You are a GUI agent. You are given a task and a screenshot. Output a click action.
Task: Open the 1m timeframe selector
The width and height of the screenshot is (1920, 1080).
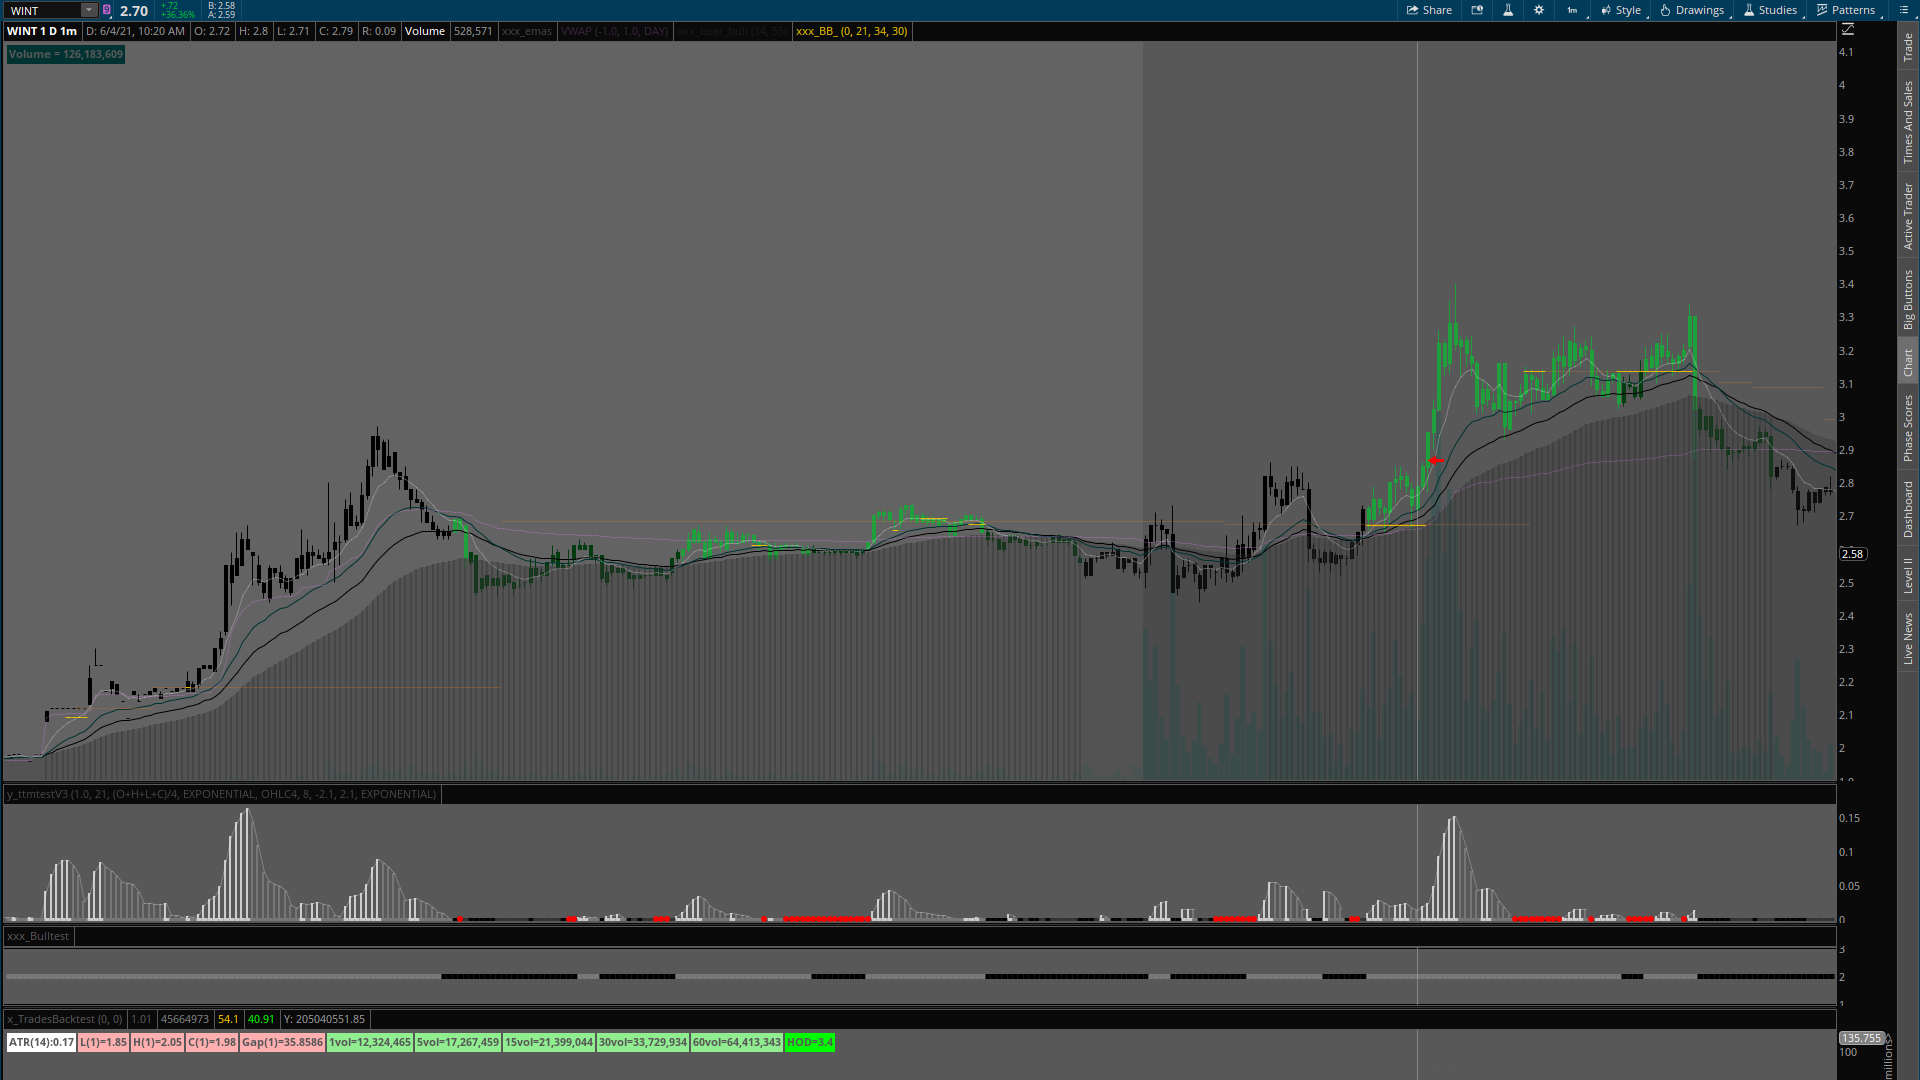pyautogui.click(x=1572, y=10)
